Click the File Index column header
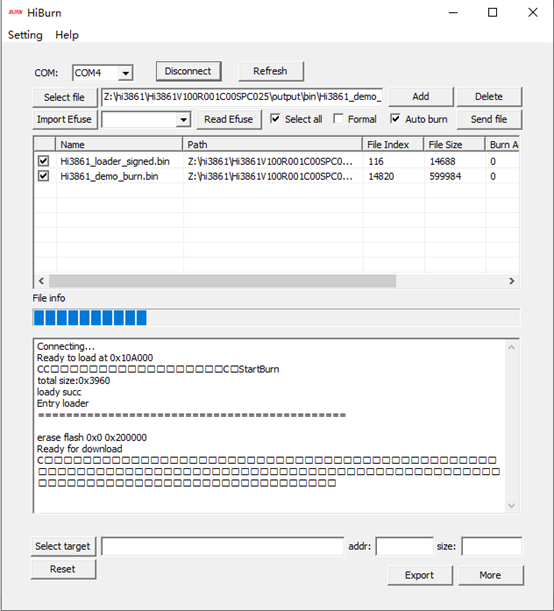Image resolution: width=554 pixels, height=611 pixels. coord(393,145)
